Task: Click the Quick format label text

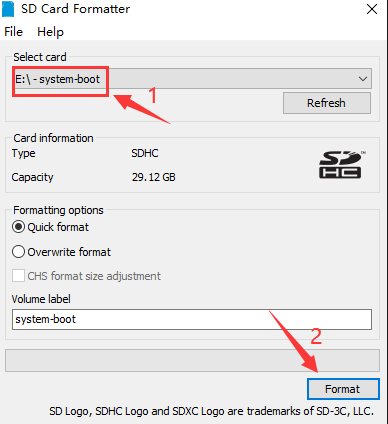Action: pyautogui.click(x=58, y=227)
